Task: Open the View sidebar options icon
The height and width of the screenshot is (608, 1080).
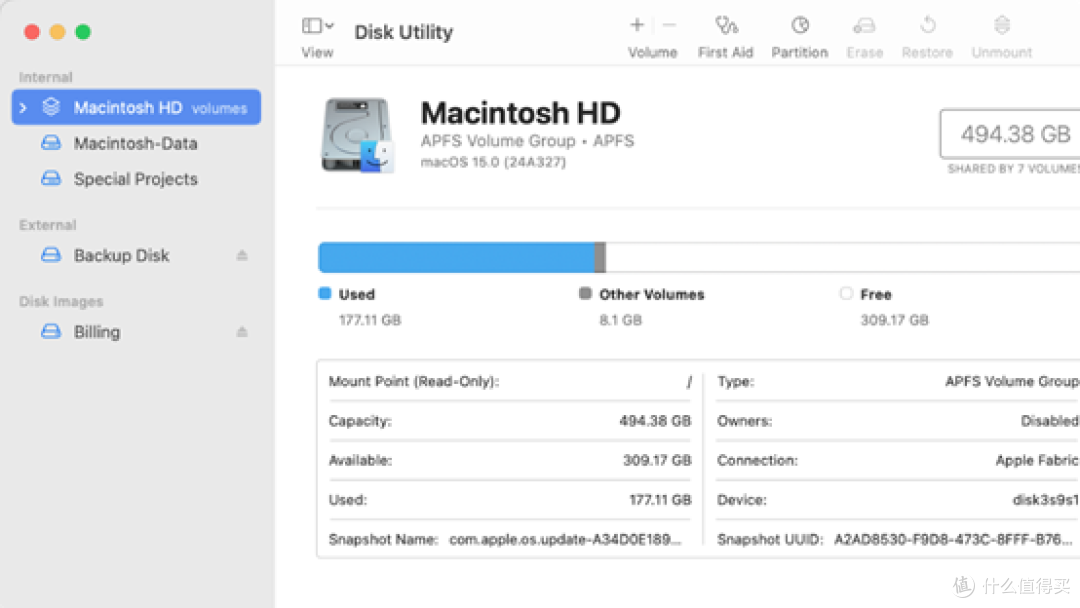Action: pyautogui.click(x=317, y=26)
